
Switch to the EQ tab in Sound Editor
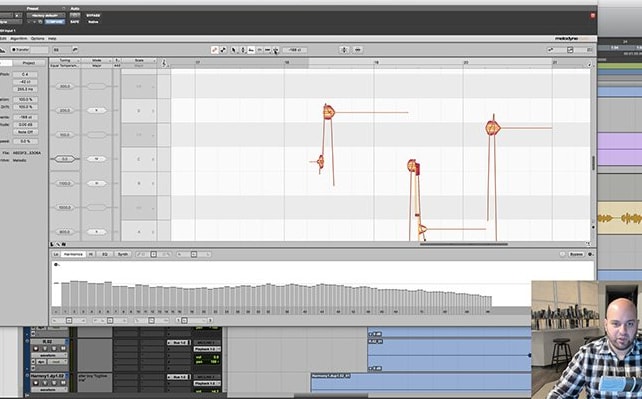pos(104,254)
